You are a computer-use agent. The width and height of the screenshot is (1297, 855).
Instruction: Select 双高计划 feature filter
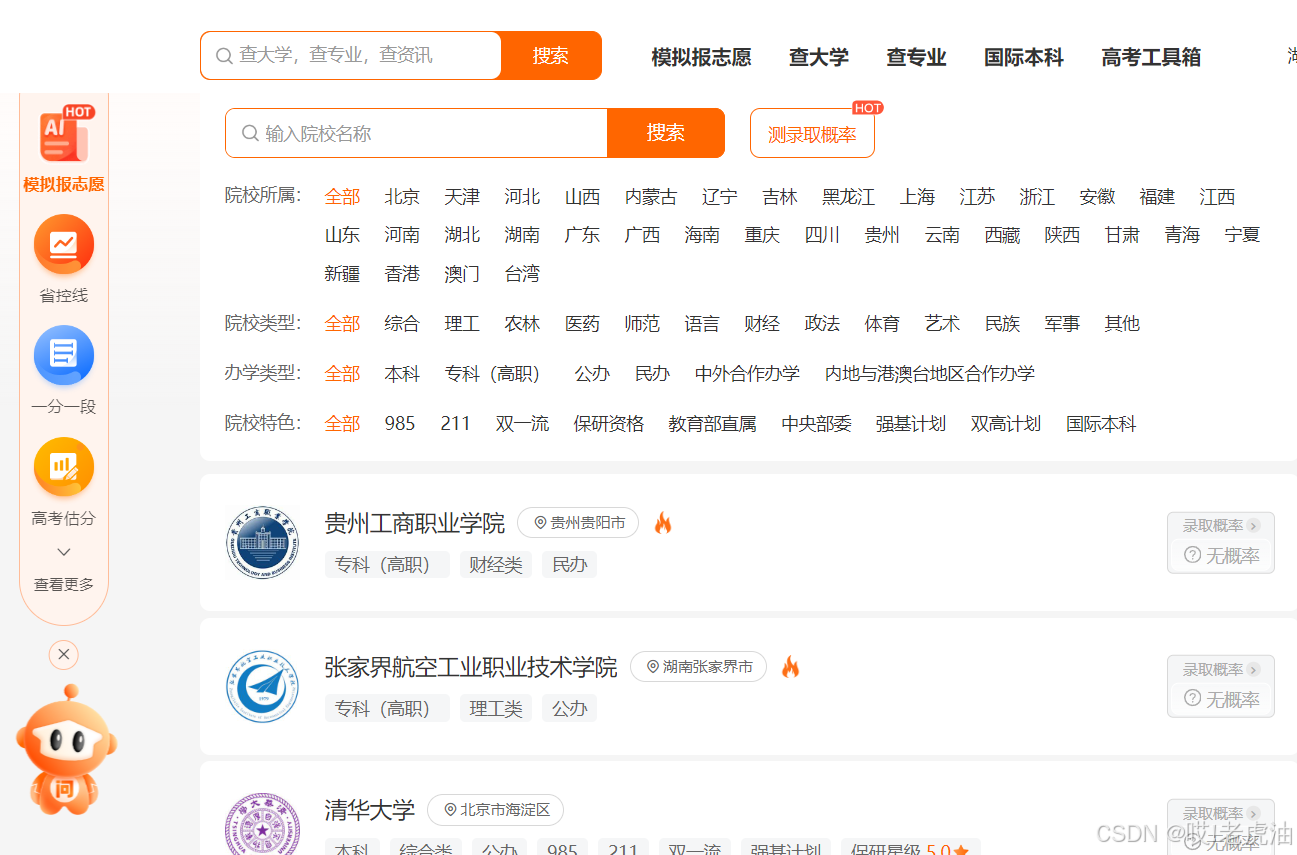[1006, 424]
